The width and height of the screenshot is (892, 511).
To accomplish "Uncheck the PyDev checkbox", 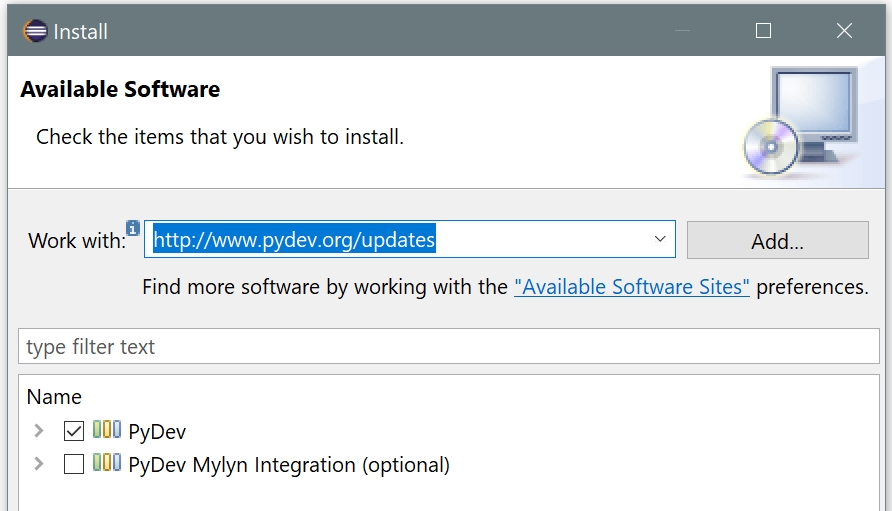I will [x=74, y=431].
